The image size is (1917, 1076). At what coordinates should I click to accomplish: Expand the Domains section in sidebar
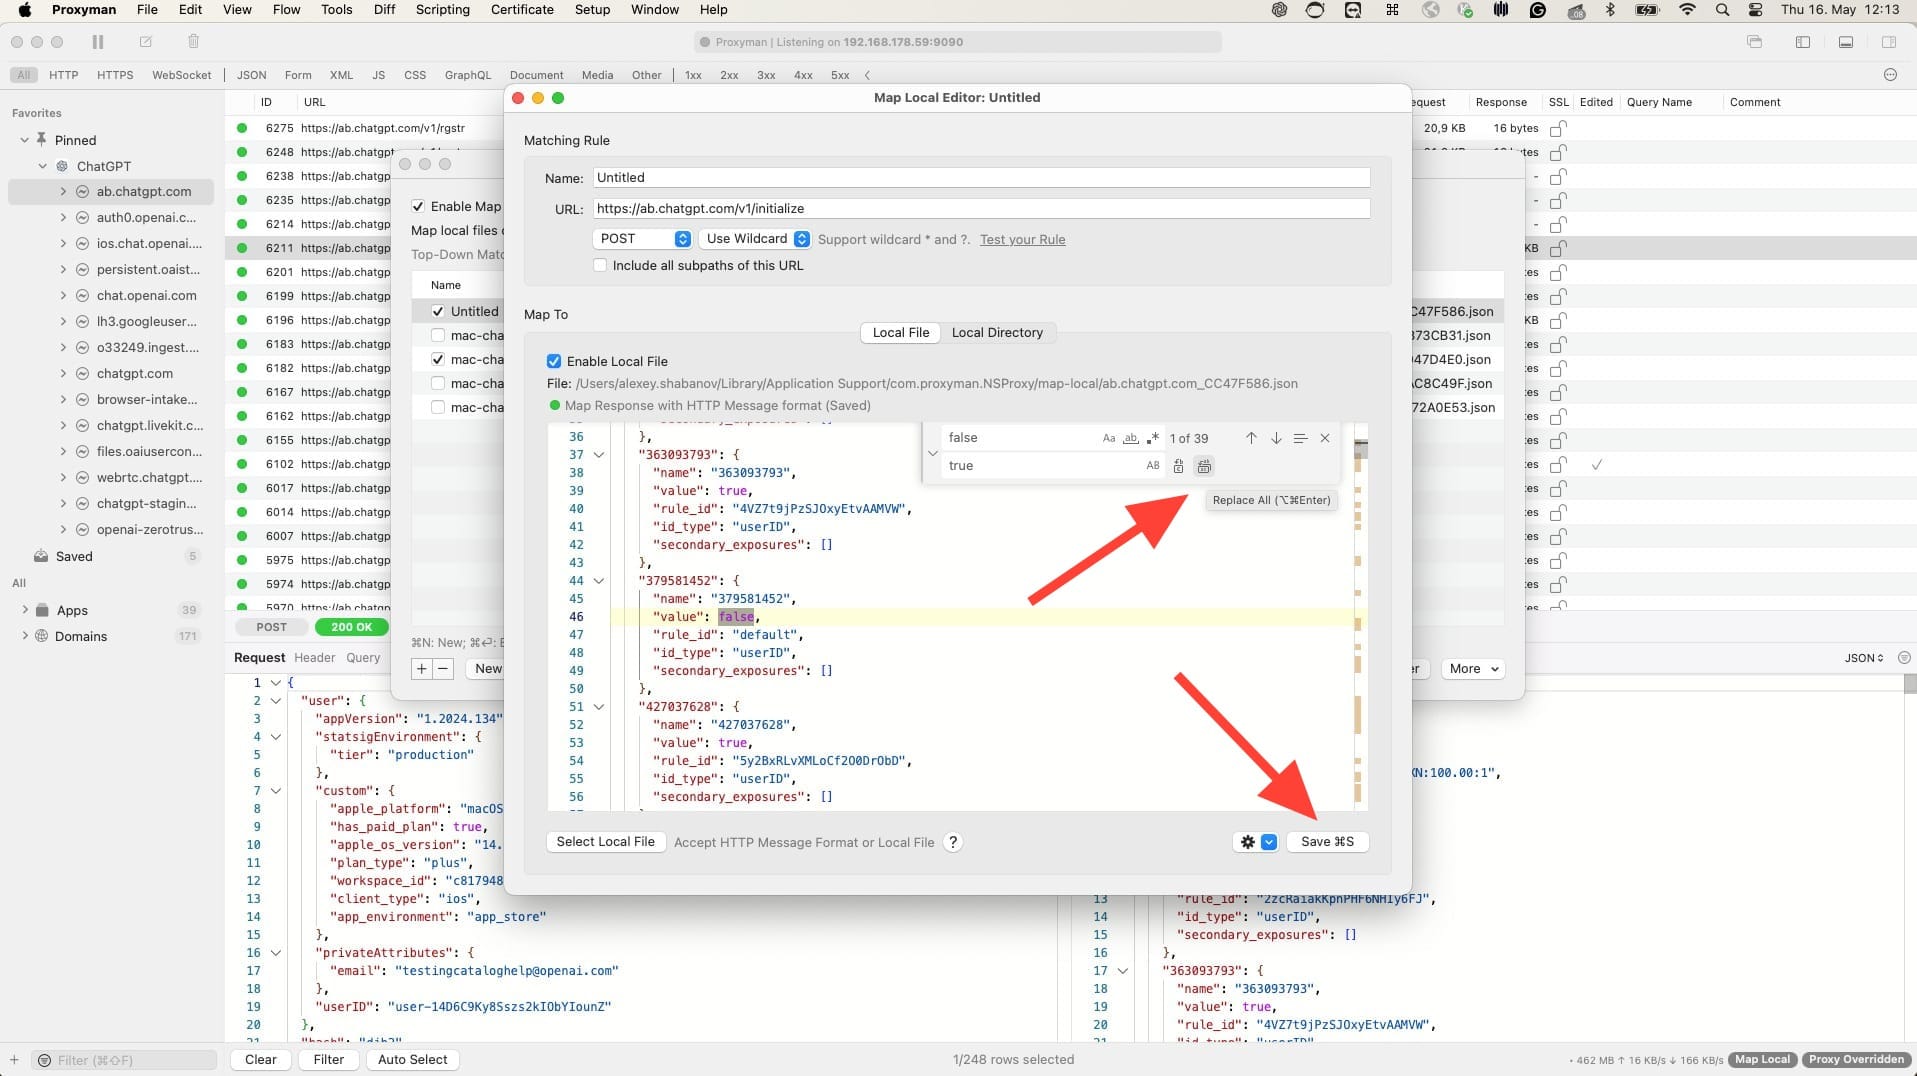click(25, 636)
